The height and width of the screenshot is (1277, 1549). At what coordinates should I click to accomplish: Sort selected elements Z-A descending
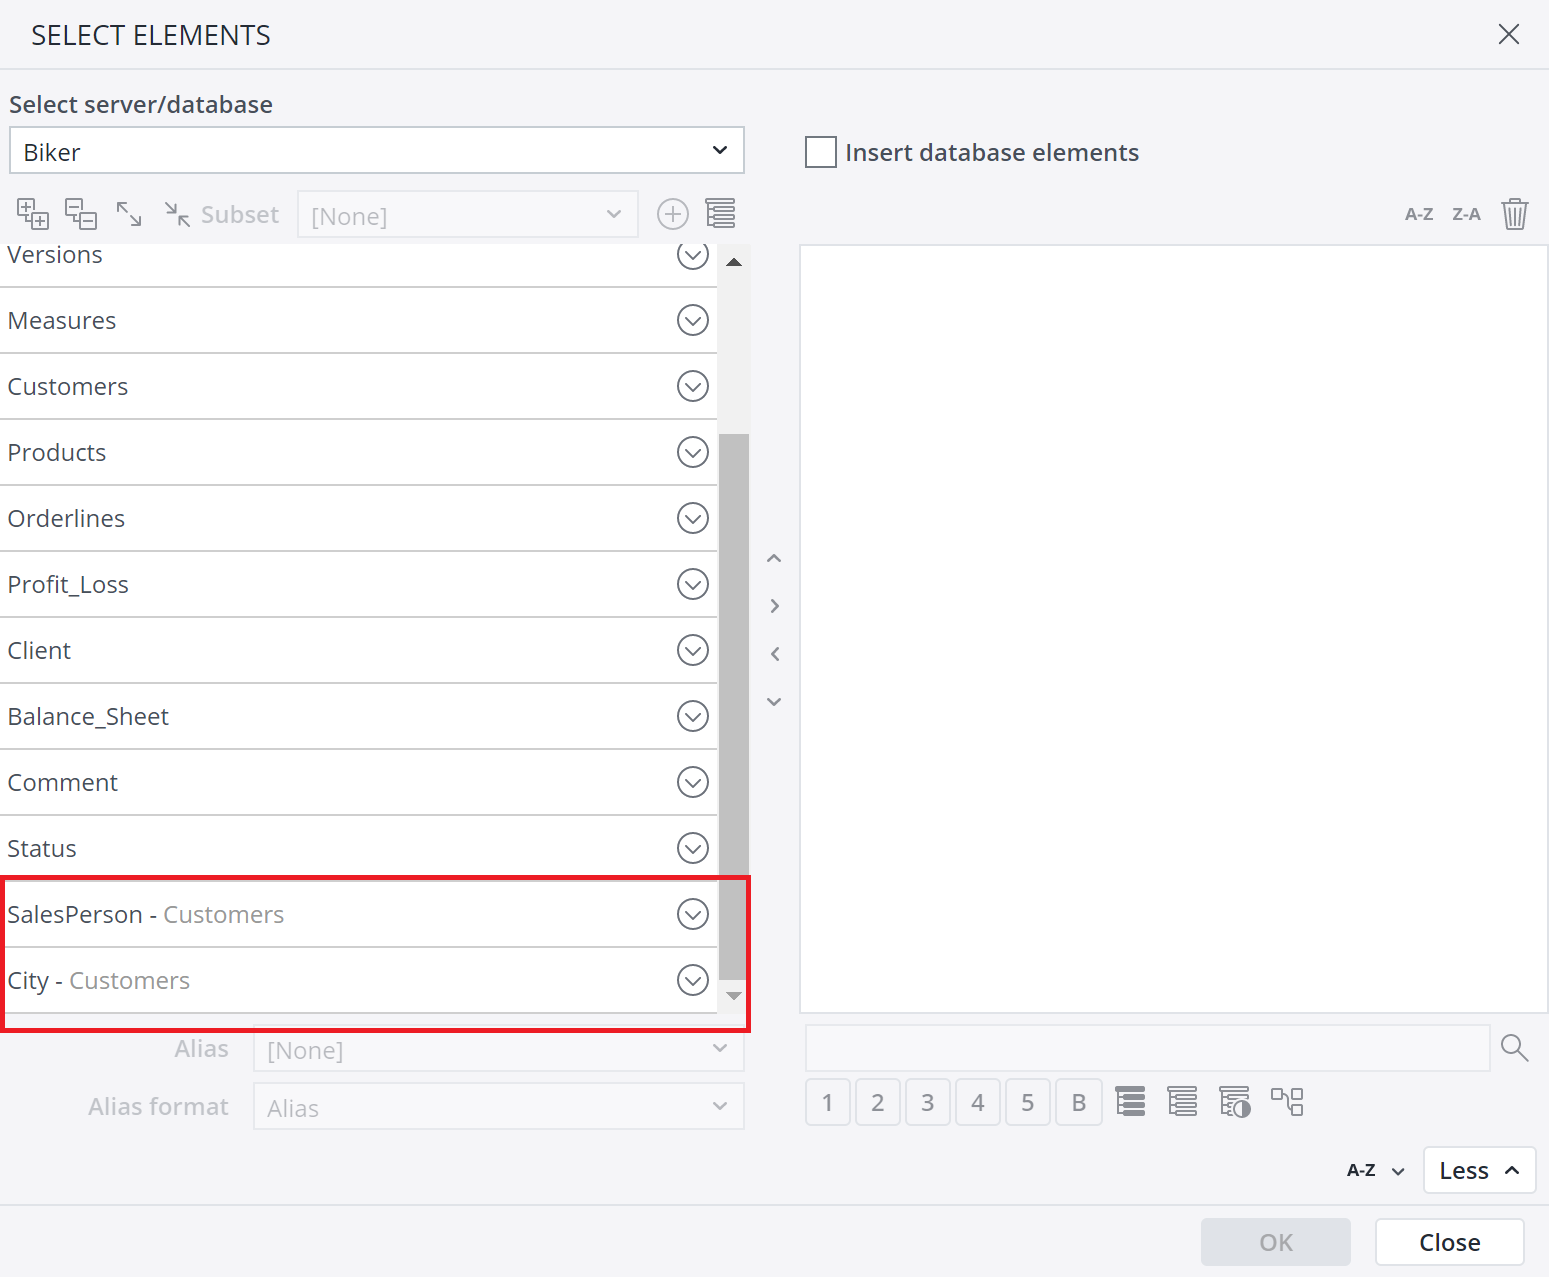click(1466, 214)
